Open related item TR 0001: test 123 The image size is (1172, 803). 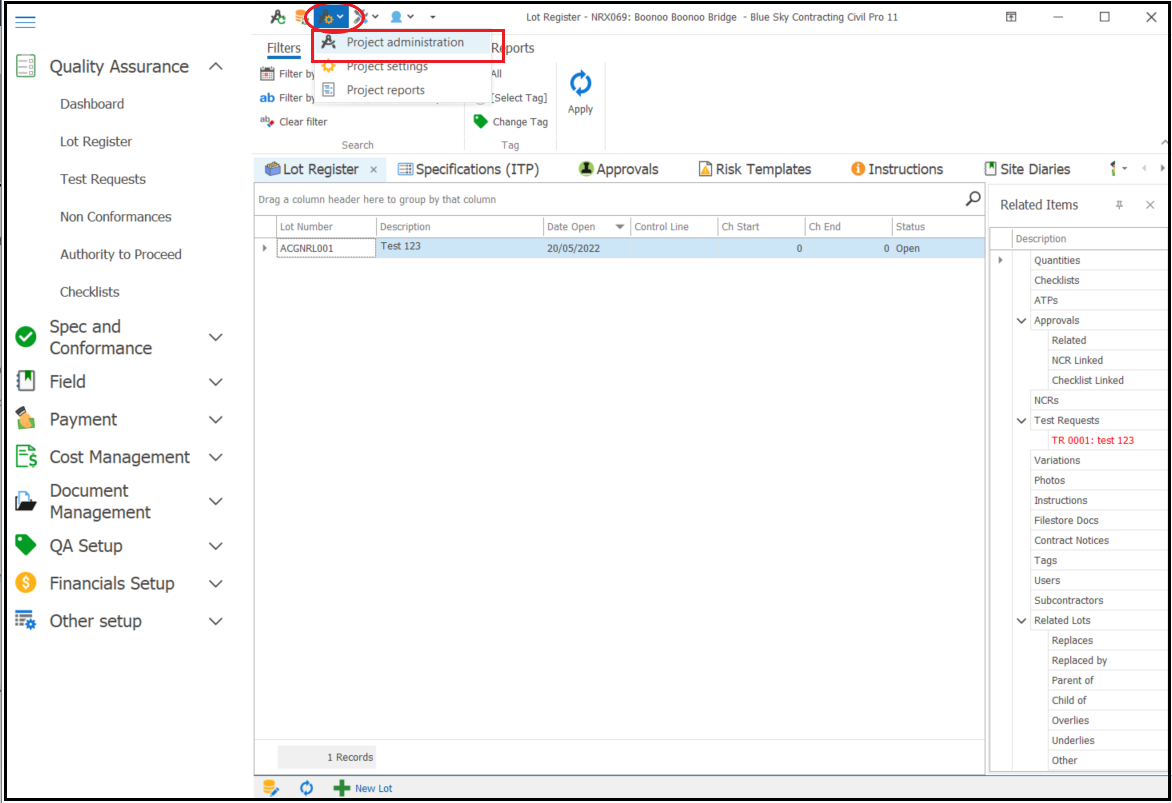point(1093,440)
